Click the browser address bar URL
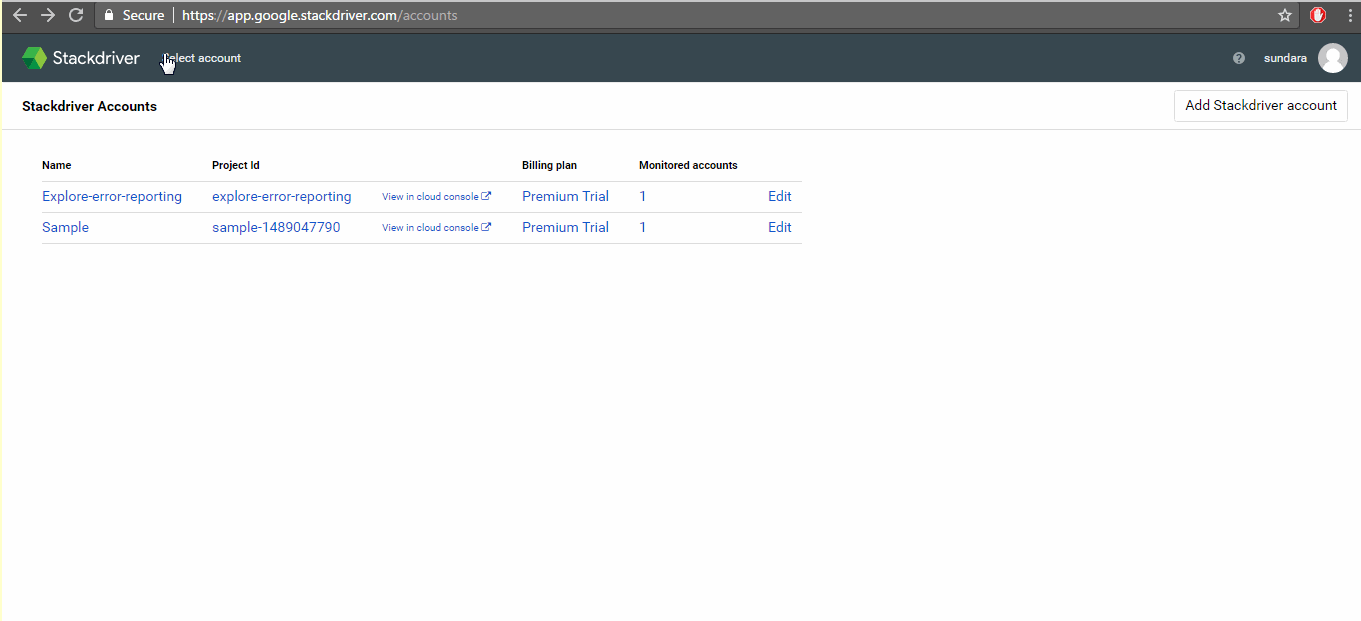 click(319, 15)
